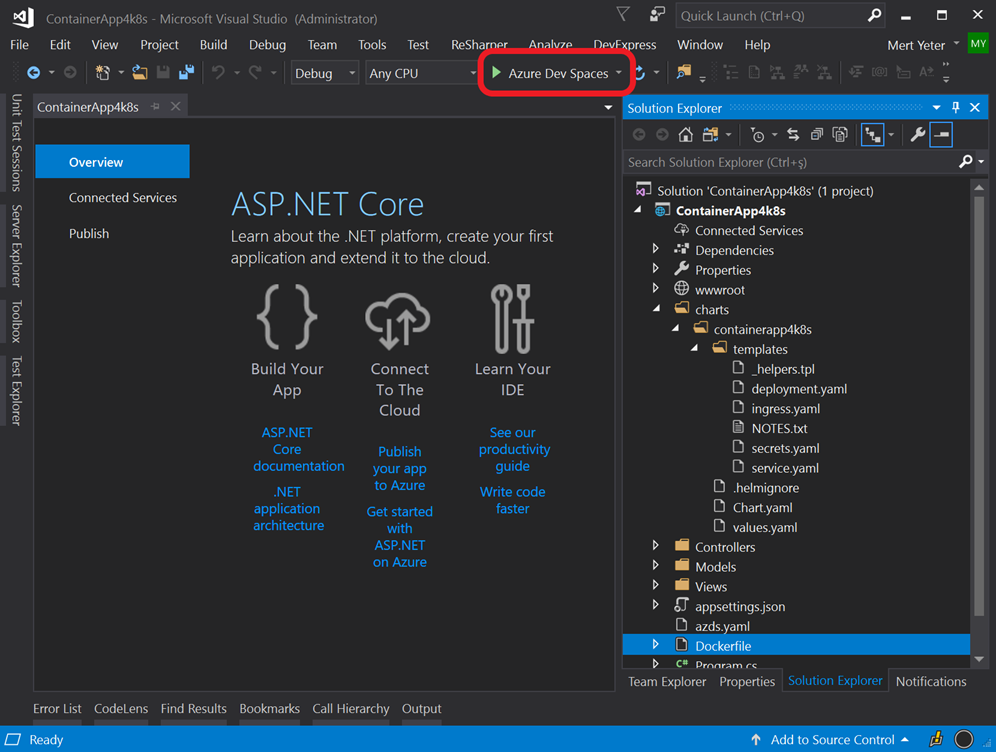Select Connected Services in the left navigation
The height and width of the screenshot is (752, 996).
(123, 198)
